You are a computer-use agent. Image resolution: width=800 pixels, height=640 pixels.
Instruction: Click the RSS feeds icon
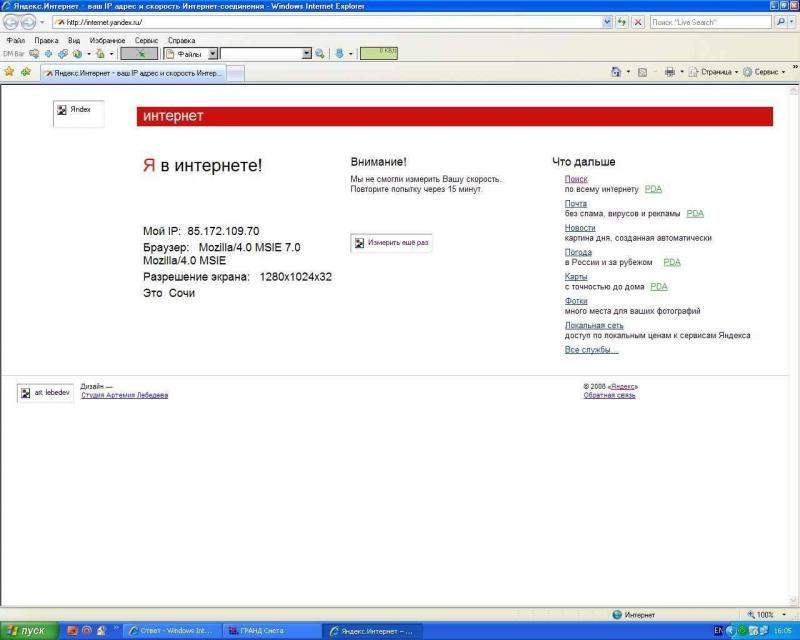coord(642,72)
